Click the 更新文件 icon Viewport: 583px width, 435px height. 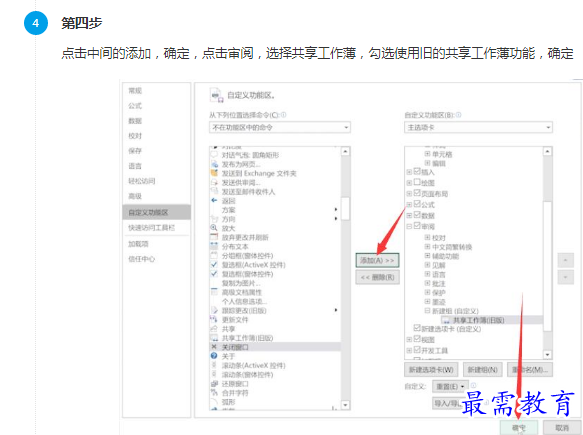214,319
